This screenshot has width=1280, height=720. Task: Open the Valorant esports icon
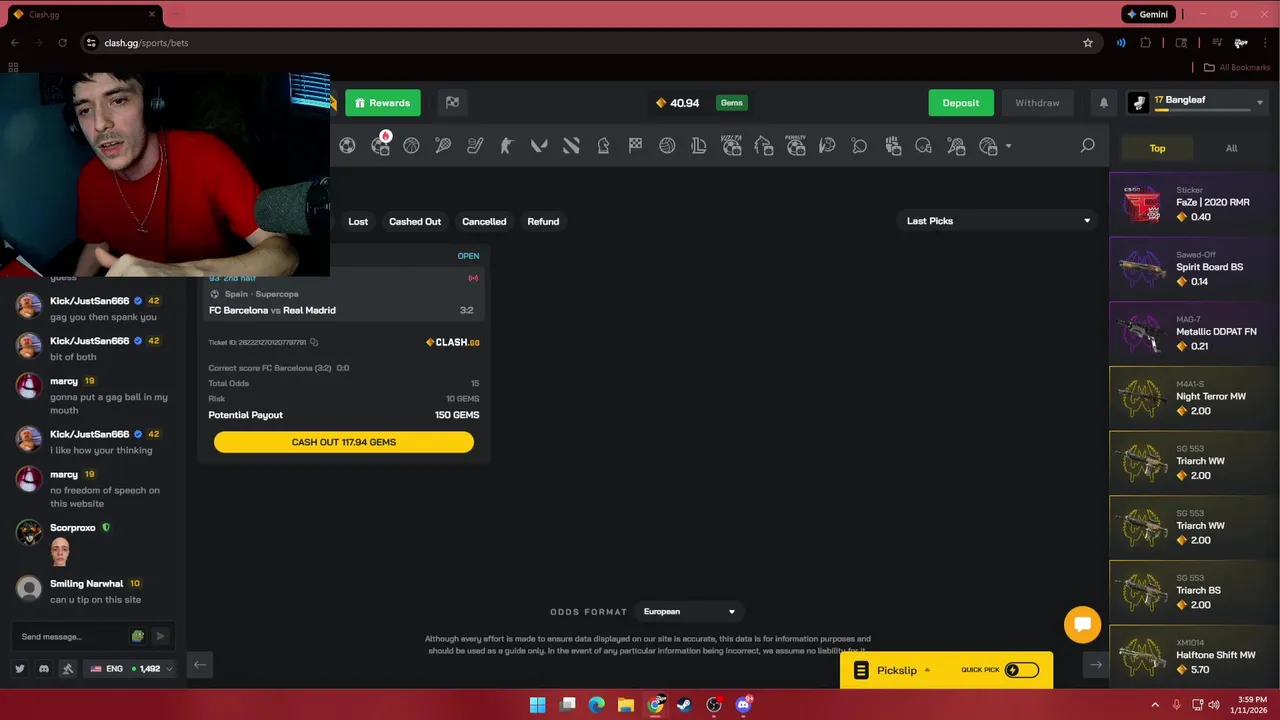[x=539, y=146]
